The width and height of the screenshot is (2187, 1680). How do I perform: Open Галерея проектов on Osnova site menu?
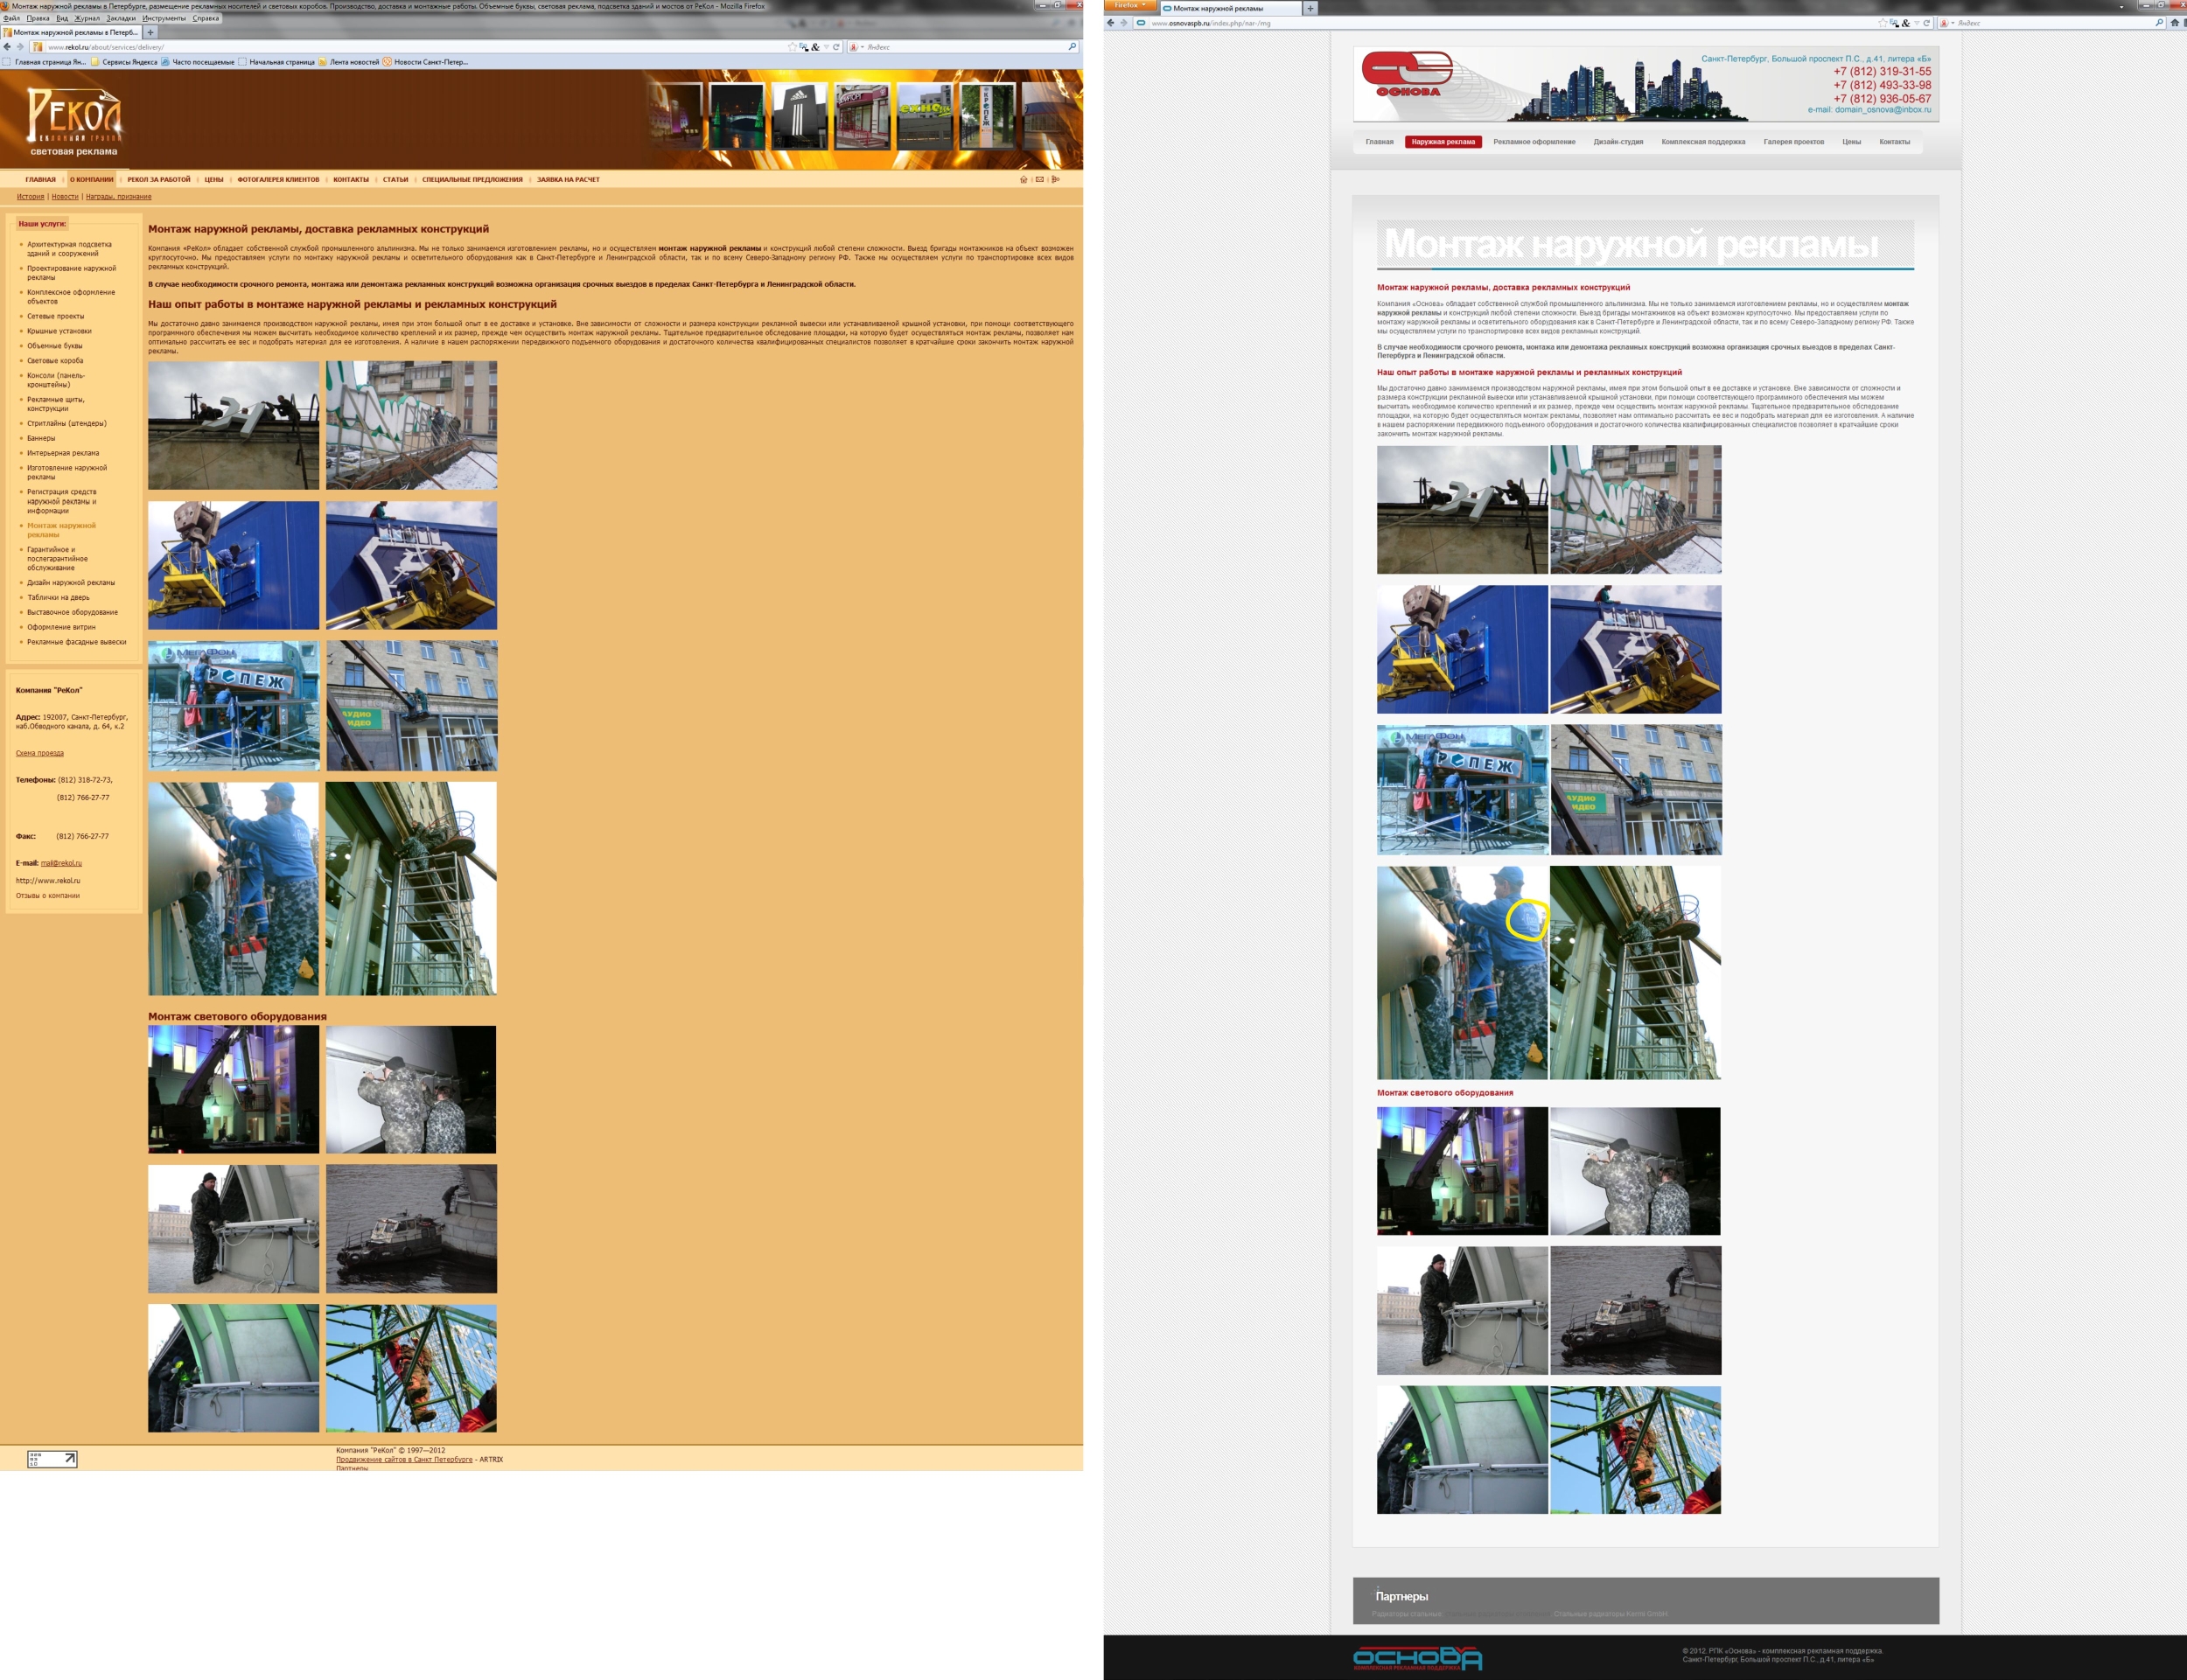tap(1793, 142)
